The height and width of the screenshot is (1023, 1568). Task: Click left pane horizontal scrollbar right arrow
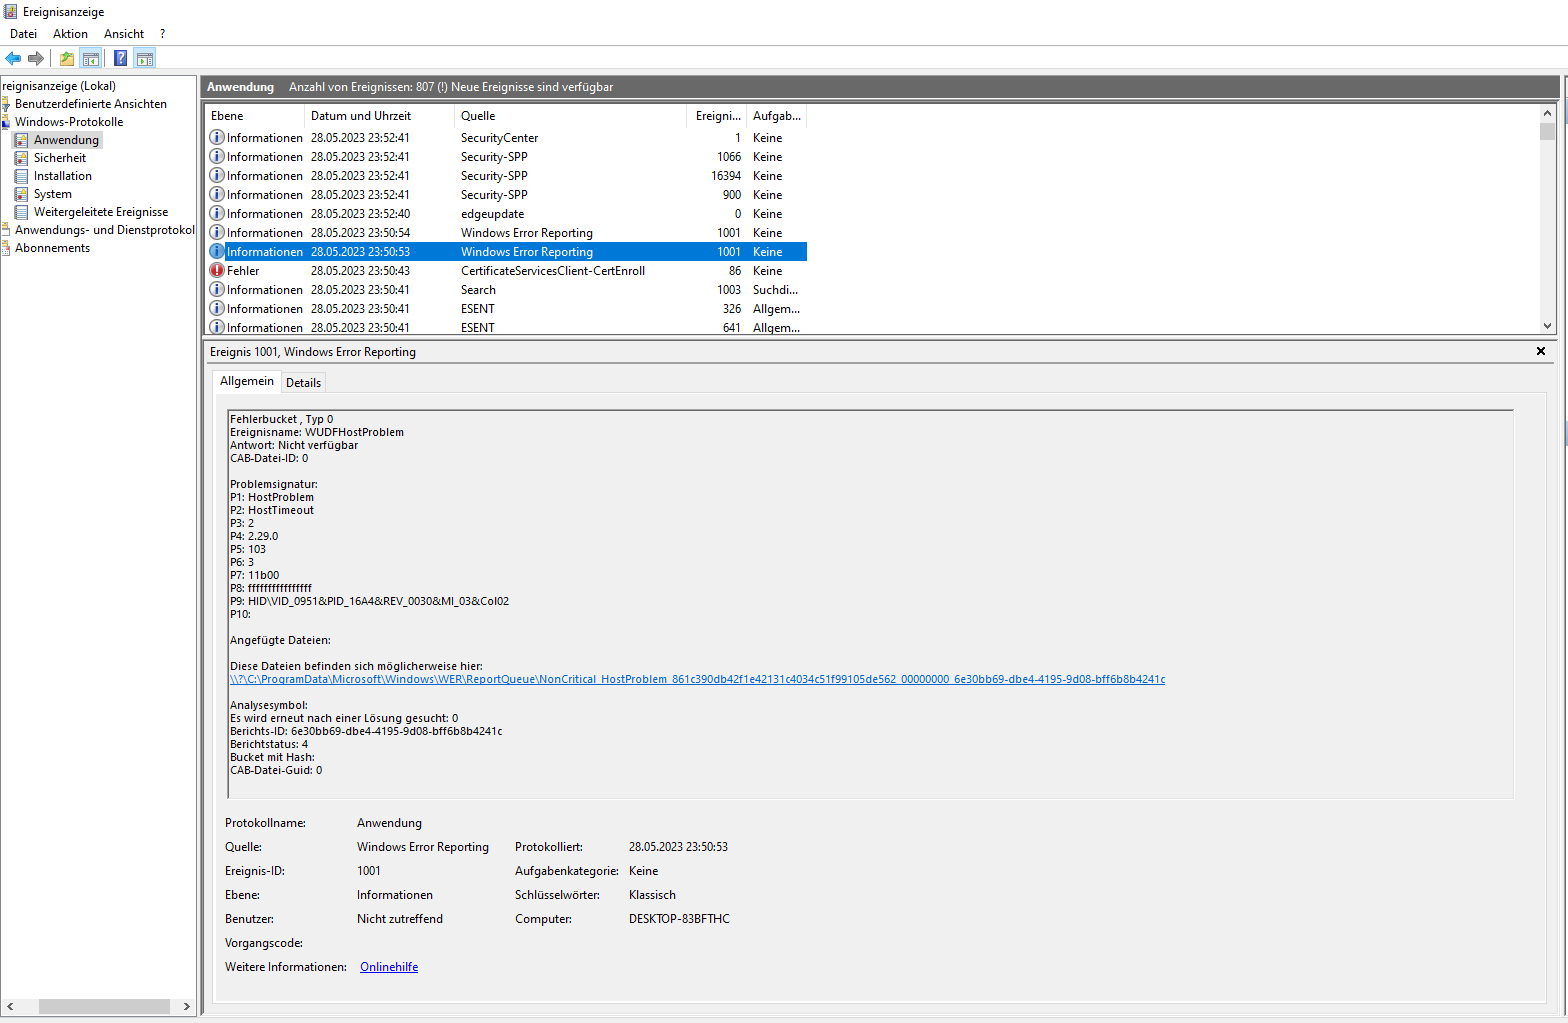[x=187, y=1006]
